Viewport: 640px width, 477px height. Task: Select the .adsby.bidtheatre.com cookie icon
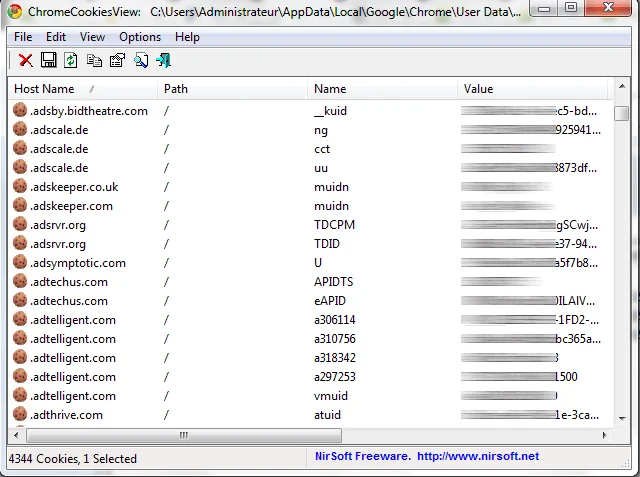tap(20, 110)
